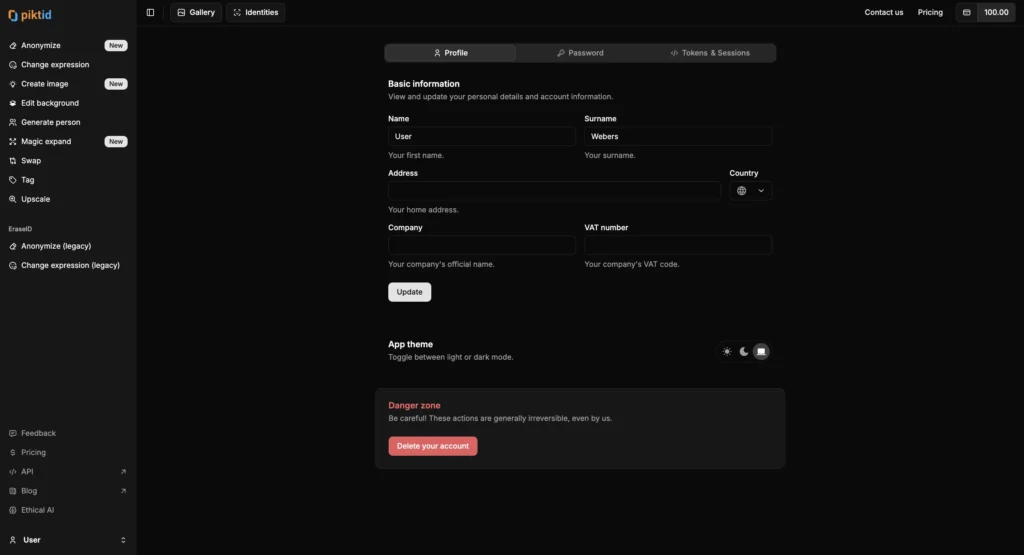
Task: Open the Country dropdown
Action: (750, 191)
